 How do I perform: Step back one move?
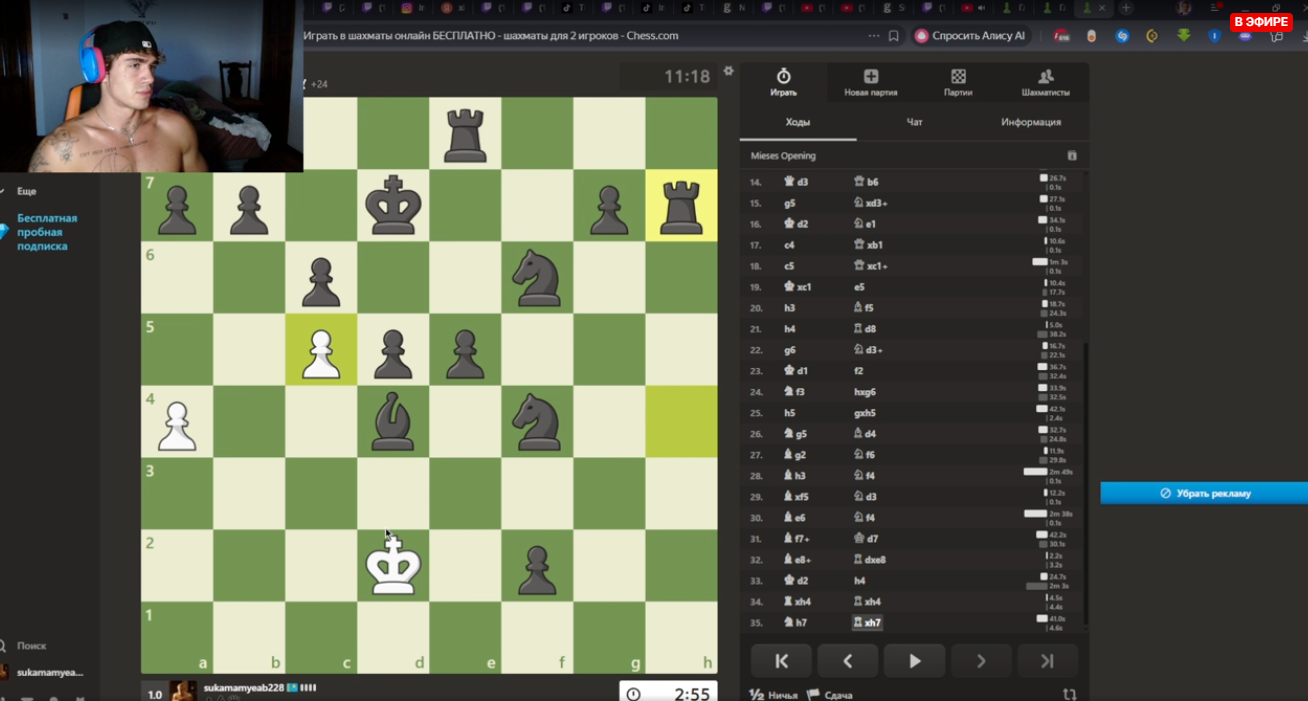tap(848, 661)
